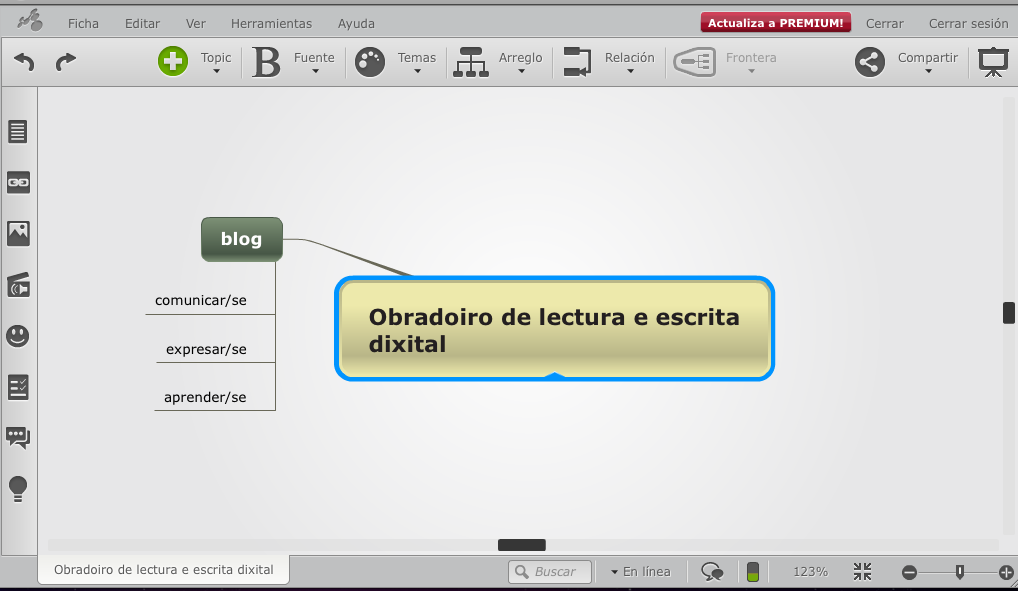Open the Image panel in sidebar

[x=18, y=233]
